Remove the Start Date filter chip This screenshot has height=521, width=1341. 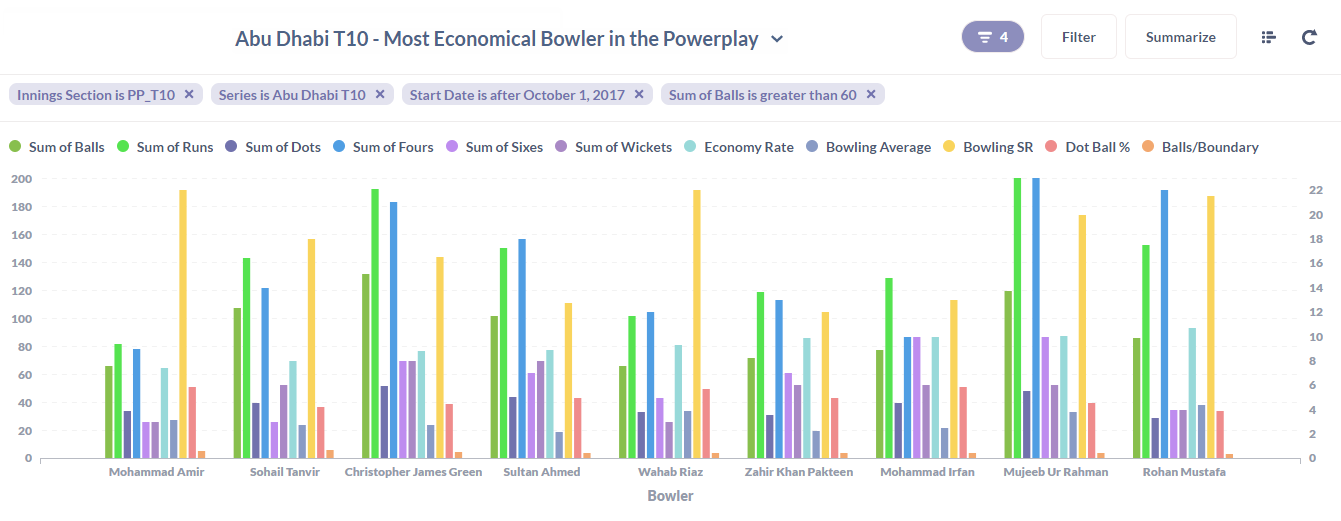click(x=639, y=95)
